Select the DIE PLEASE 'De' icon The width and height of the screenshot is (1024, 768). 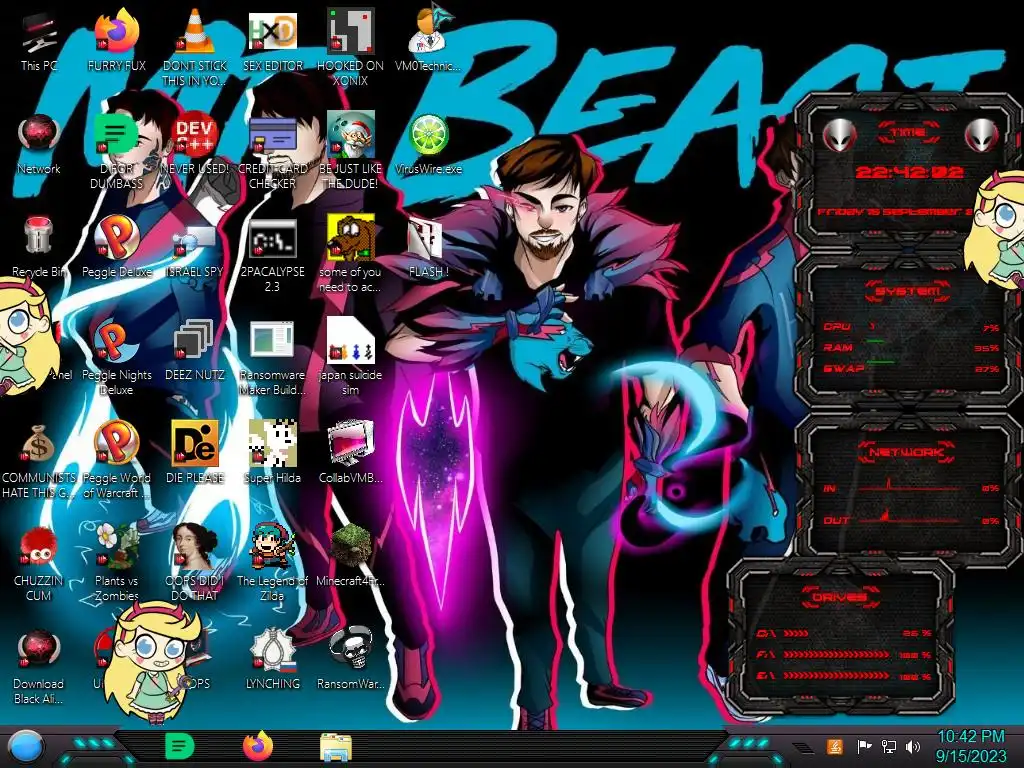click(x=195, y=443)
